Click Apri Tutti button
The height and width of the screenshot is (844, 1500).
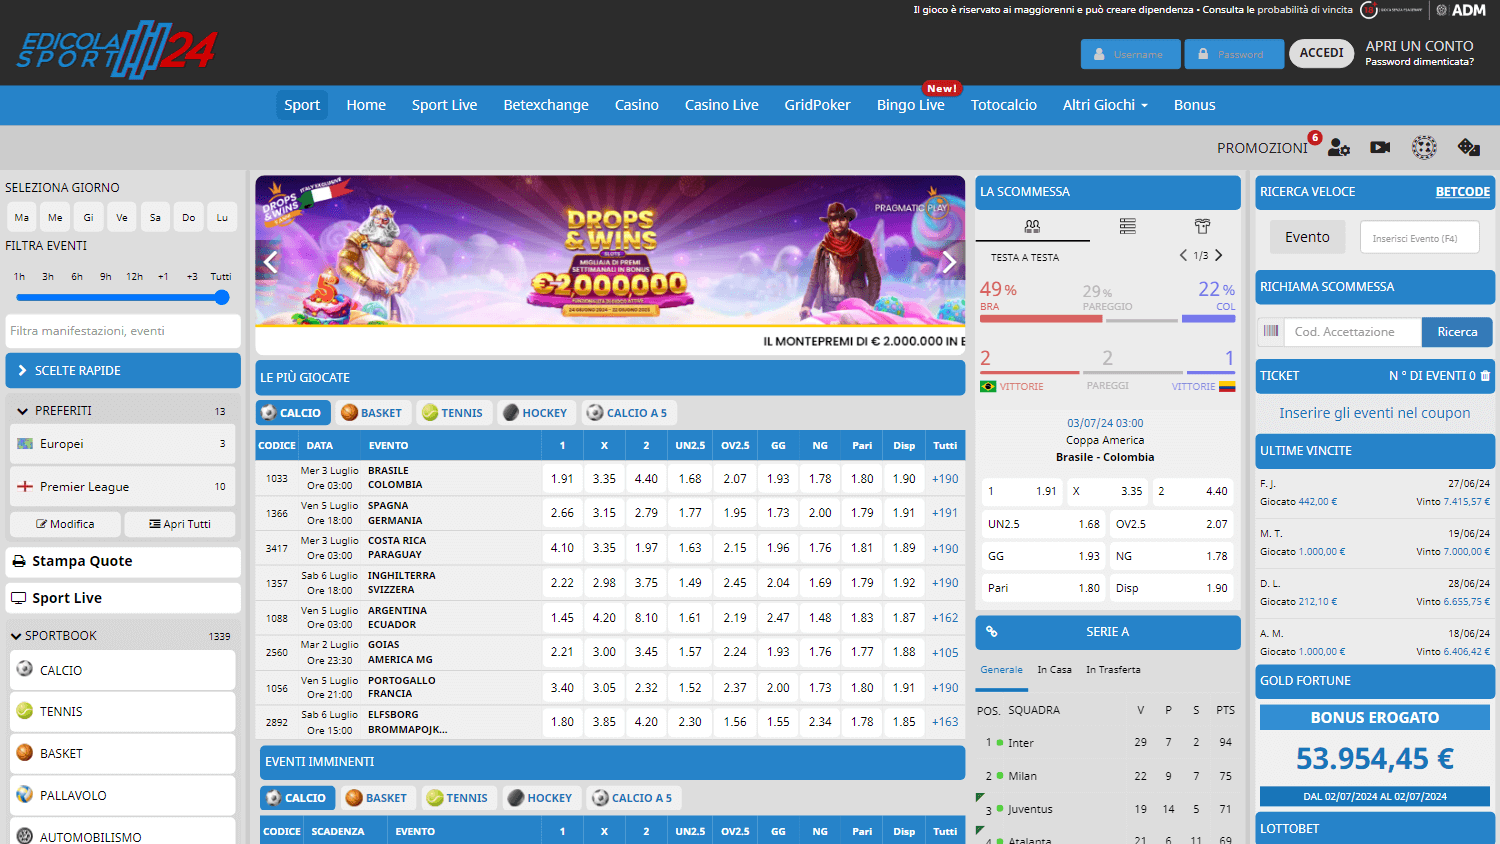tap(180, 524)
